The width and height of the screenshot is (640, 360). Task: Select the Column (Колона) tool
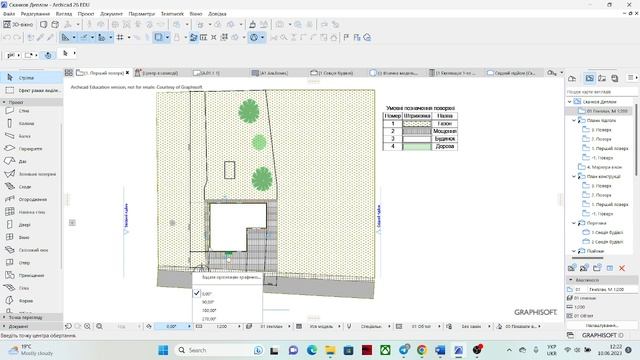pyautogui.click(x=31, y=123)
